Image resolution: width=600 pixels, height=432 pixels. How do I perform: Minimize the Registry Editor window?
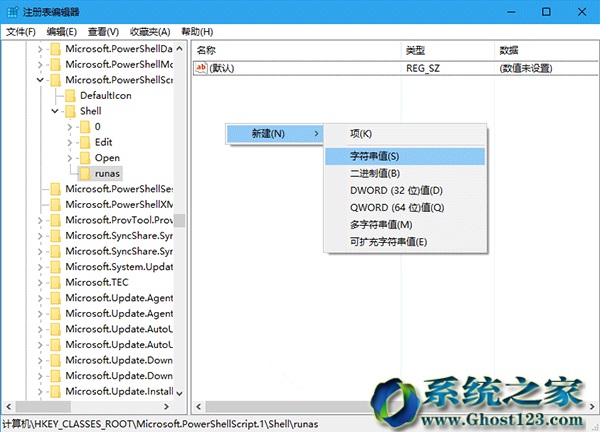(511, 12)
